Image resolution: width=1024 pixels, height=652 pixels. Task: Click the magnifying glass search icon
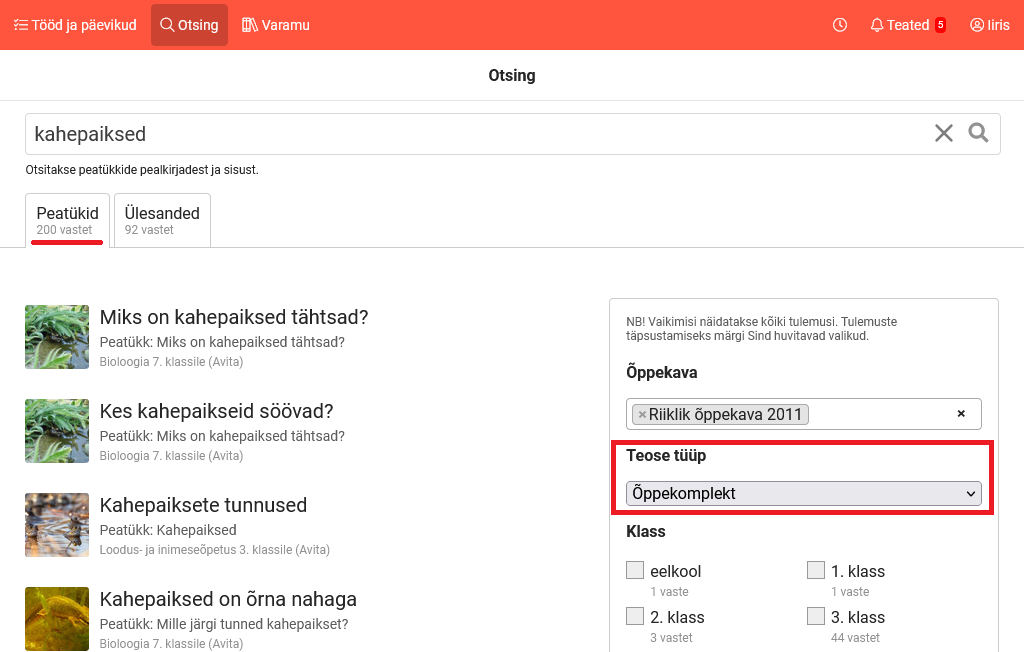coord(978,133)
